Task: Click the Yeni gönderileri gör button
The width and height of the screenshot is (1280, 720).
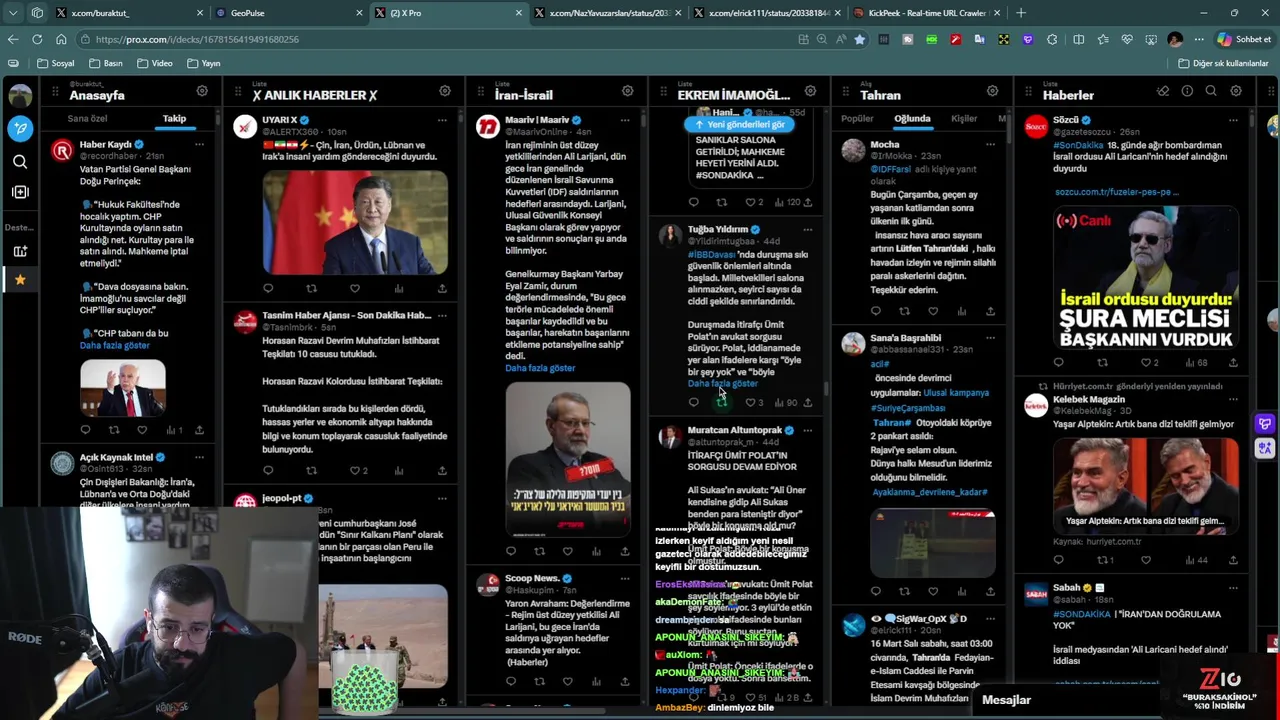Action: 739,125
